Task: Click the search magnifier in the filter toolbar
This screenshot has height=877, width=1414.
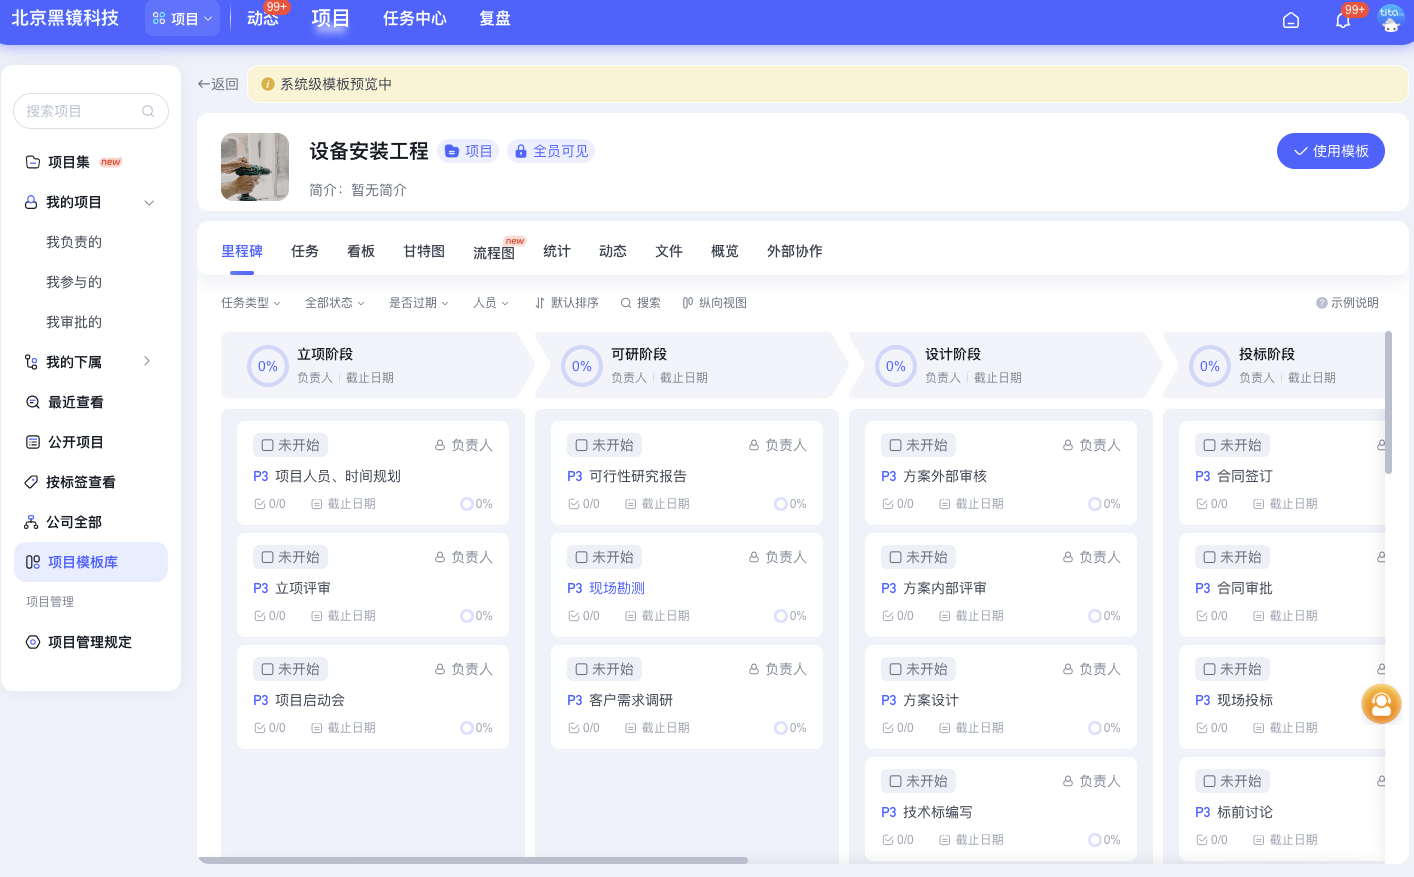Action: (x=626, y=303)
